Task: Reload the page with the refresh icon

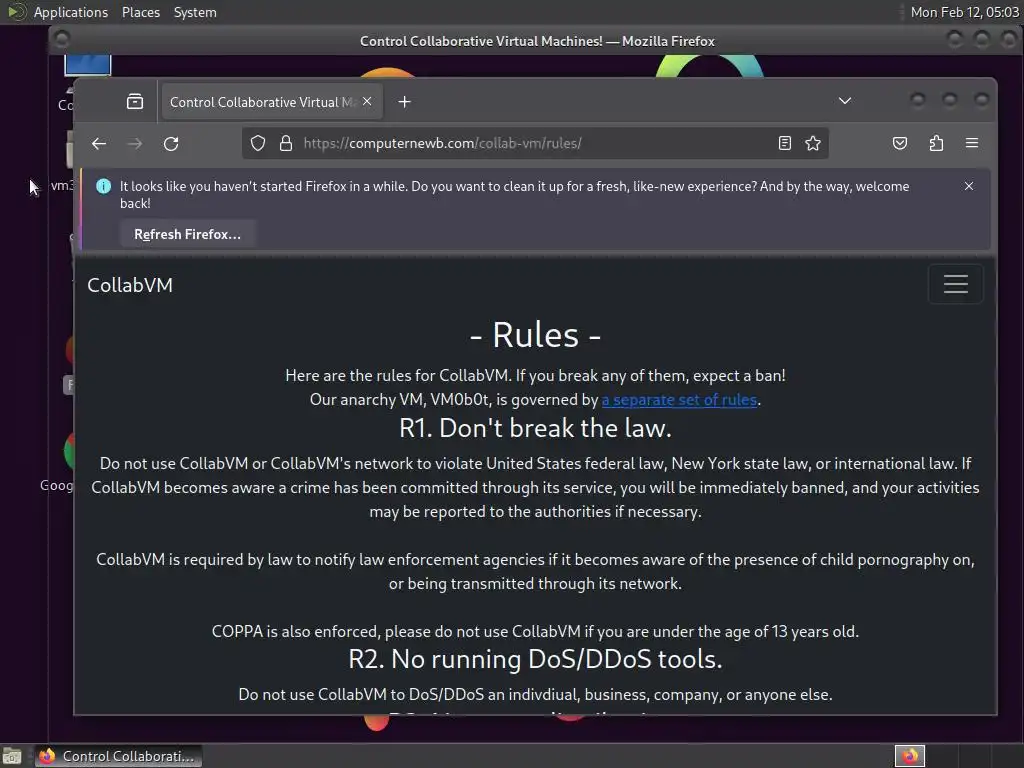Action: [x=171, y=144]
